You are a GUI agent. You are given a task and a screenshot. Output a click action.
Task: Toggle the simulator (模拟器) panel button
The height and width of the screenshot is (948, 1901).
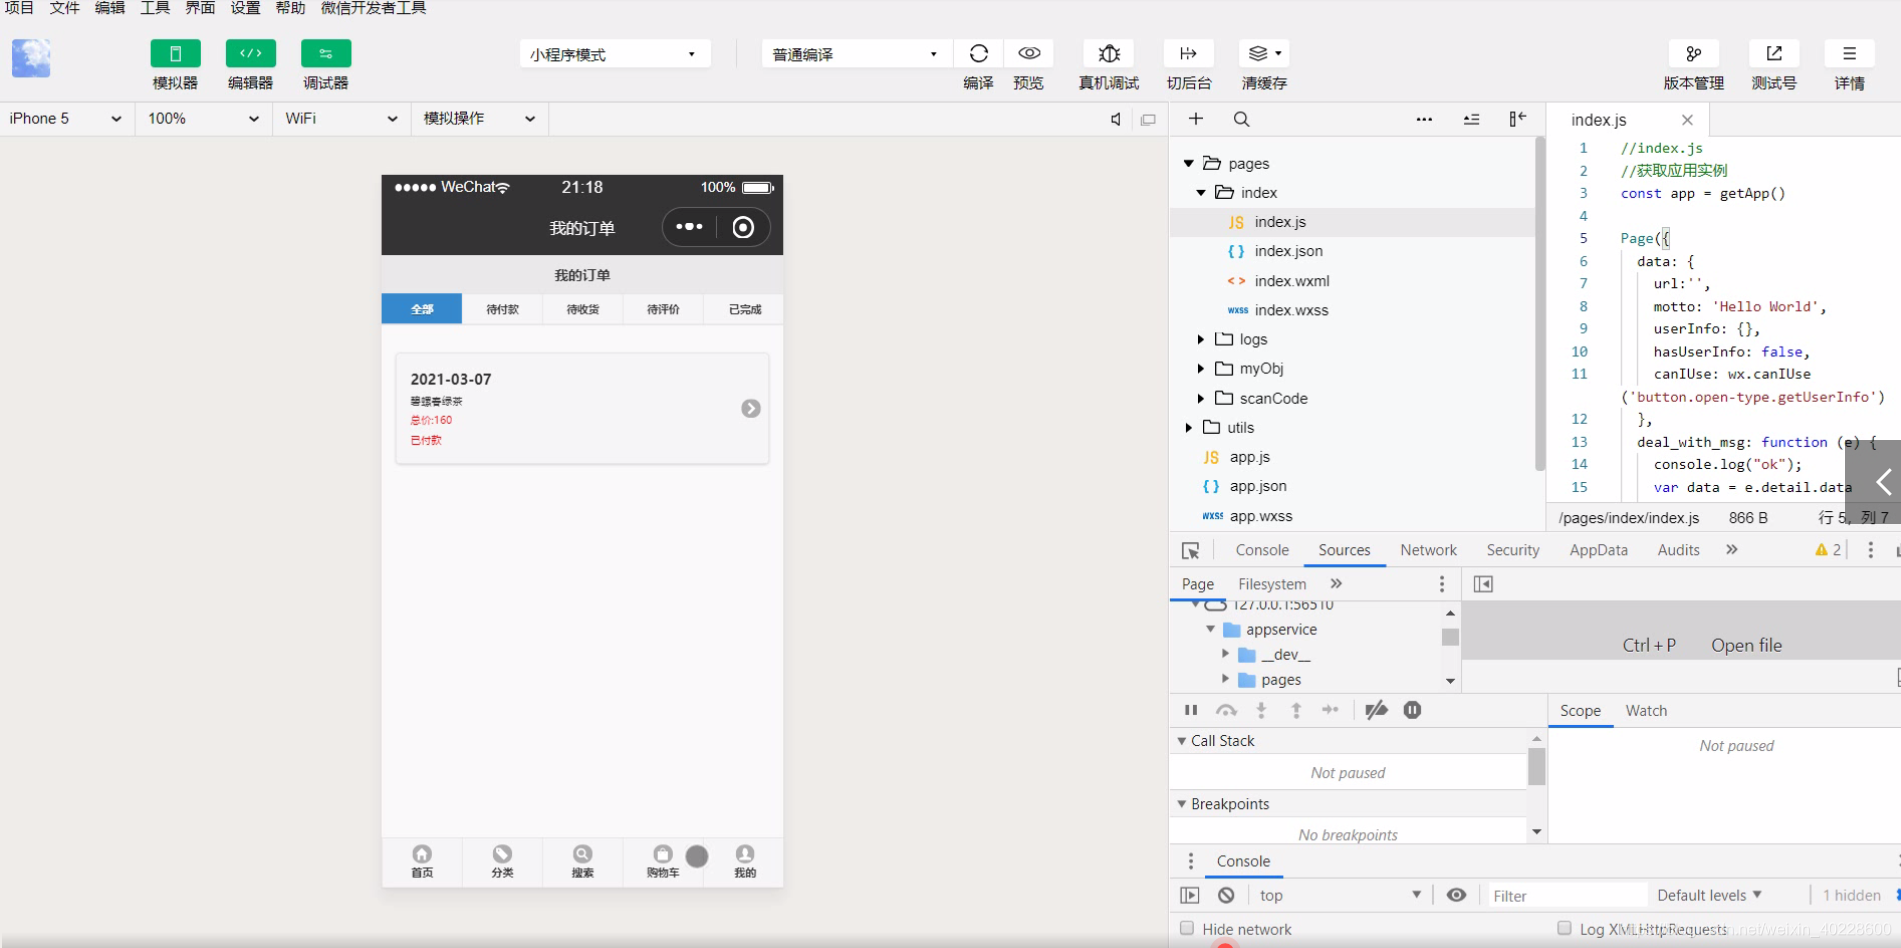[x=175, y=54]
